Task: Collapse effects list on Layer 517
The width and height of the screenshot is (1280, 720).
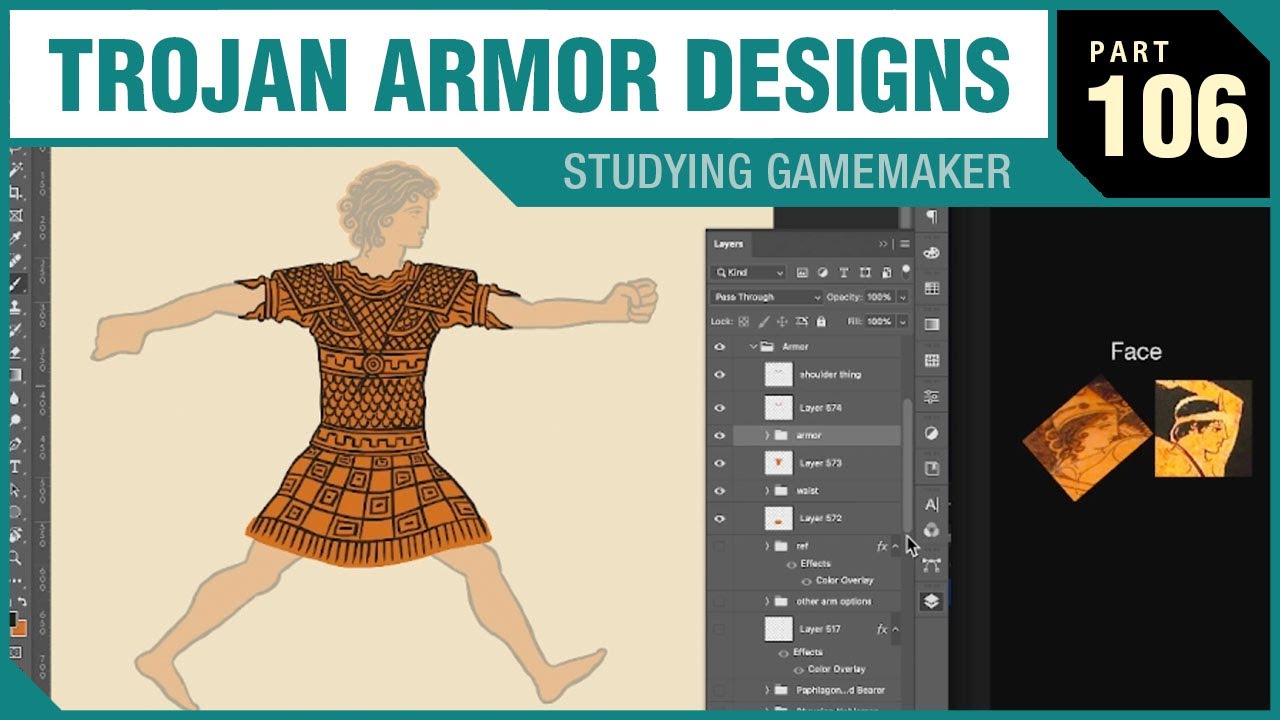Action: coord(896,629)
